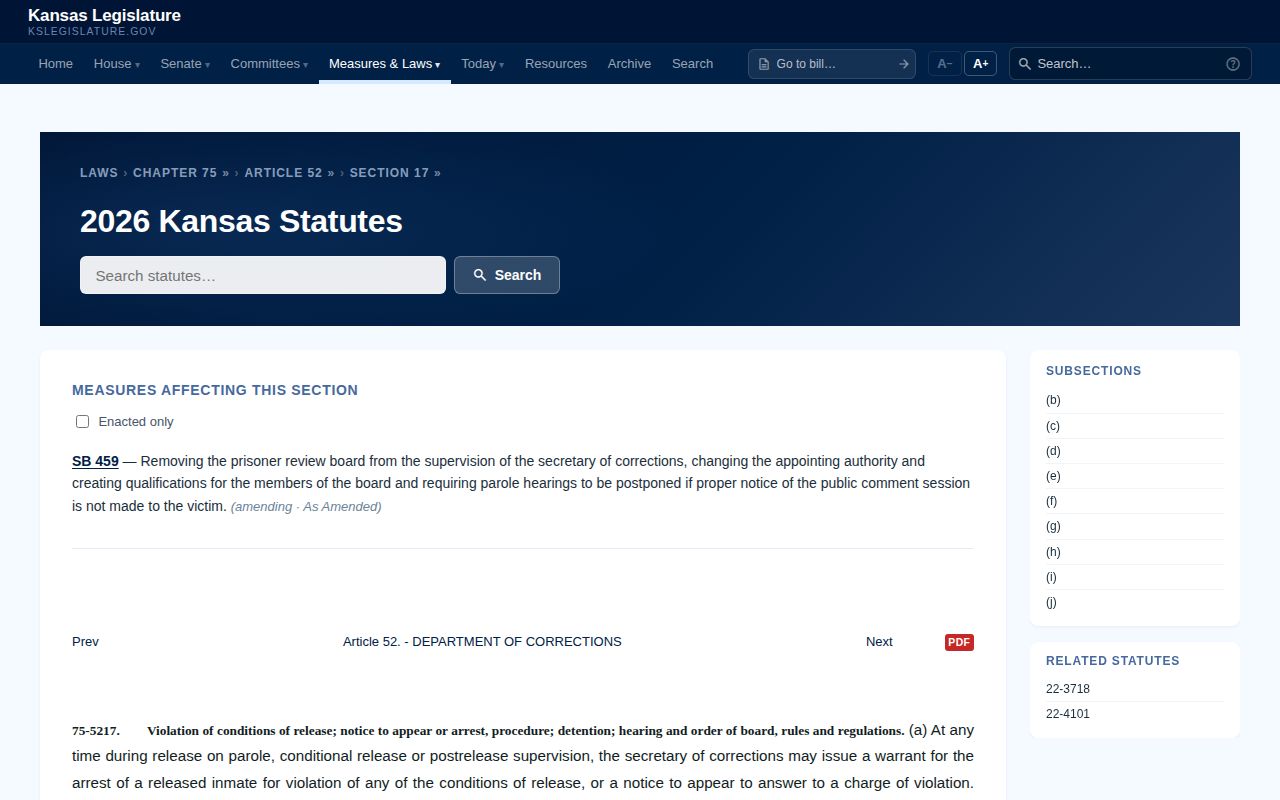The height and width of the screenshot is (800, 1280).
Task: Click the help question-mark icon in top search
Action: click(x=1233, y=64)
